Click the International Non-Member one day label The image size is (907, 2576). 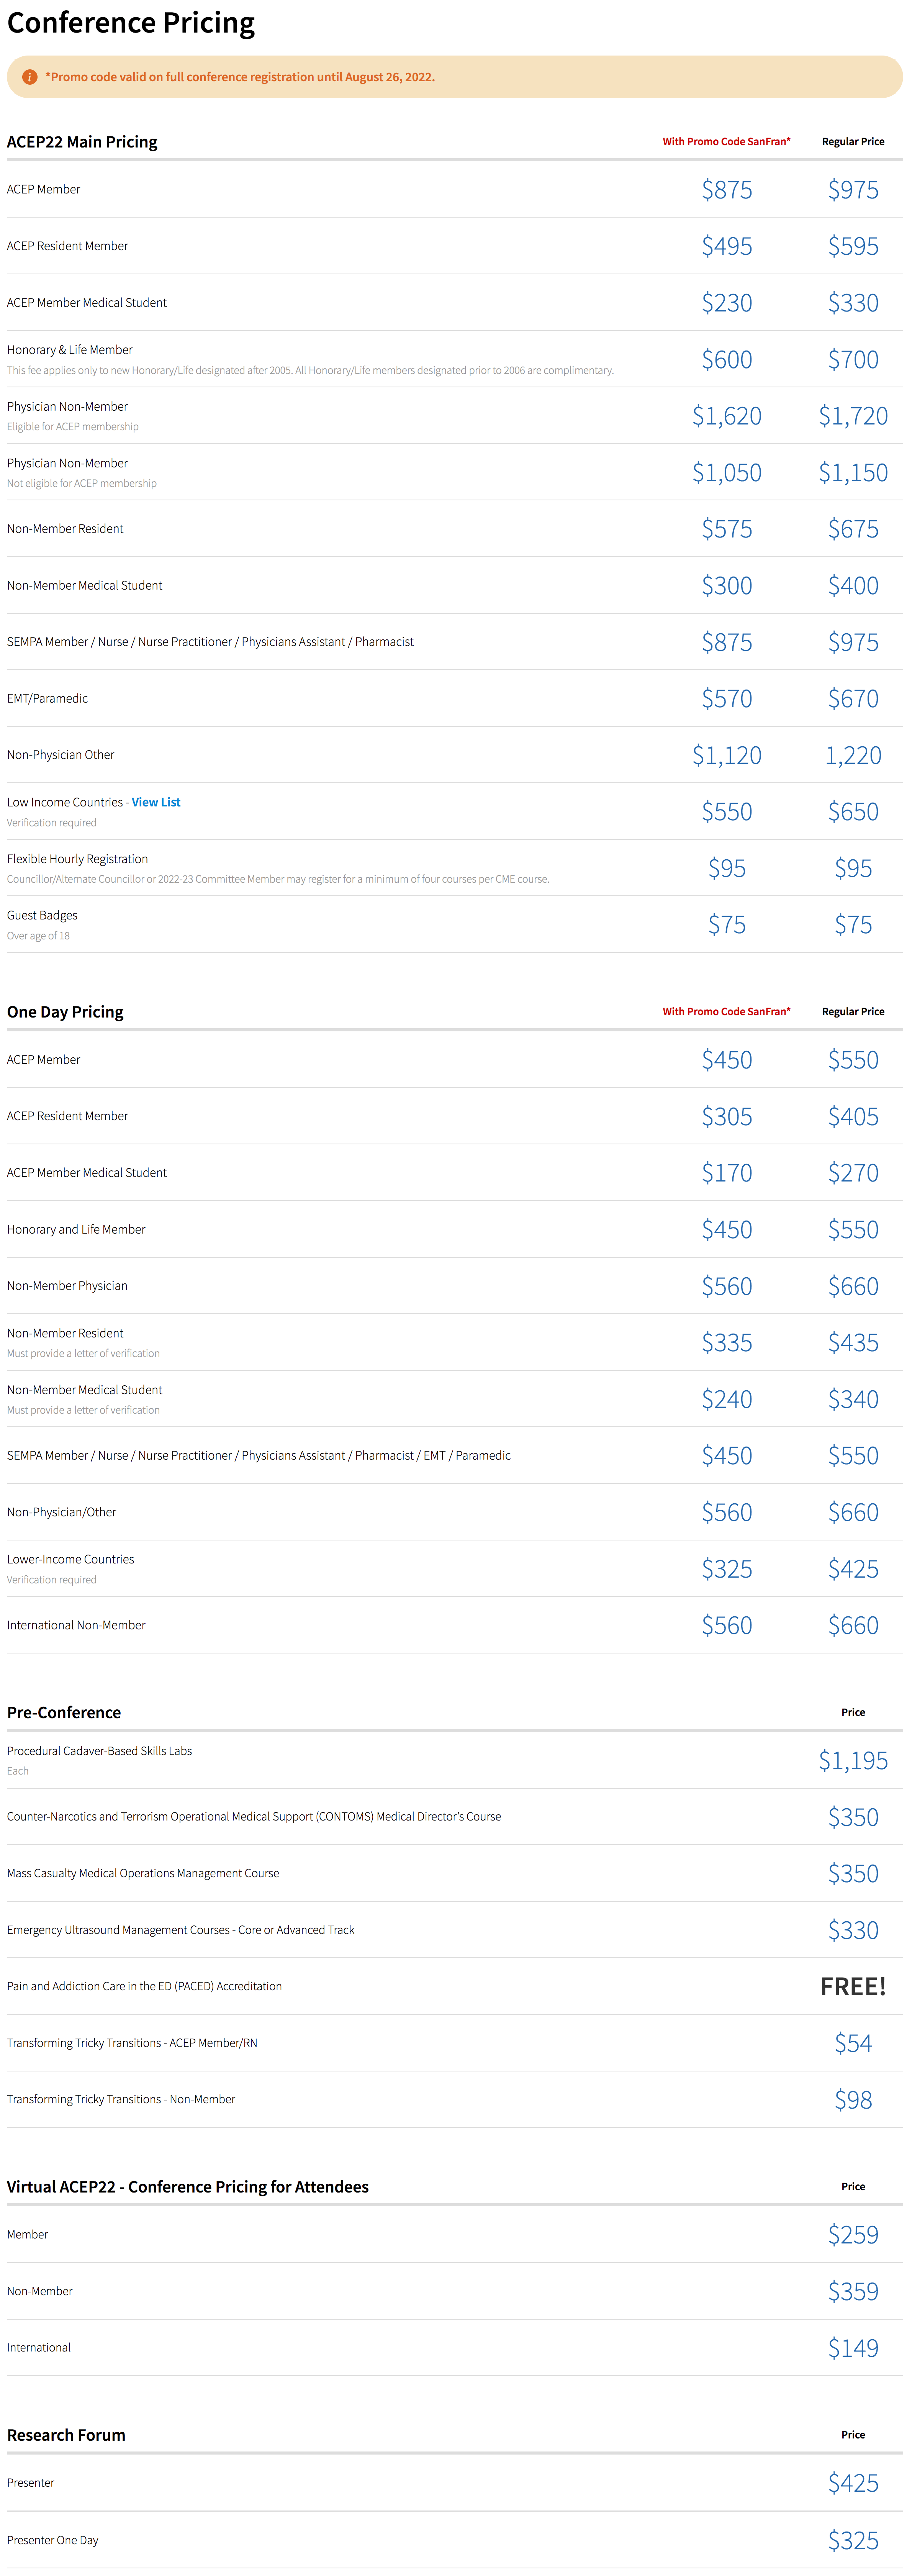pos(76,1625)
